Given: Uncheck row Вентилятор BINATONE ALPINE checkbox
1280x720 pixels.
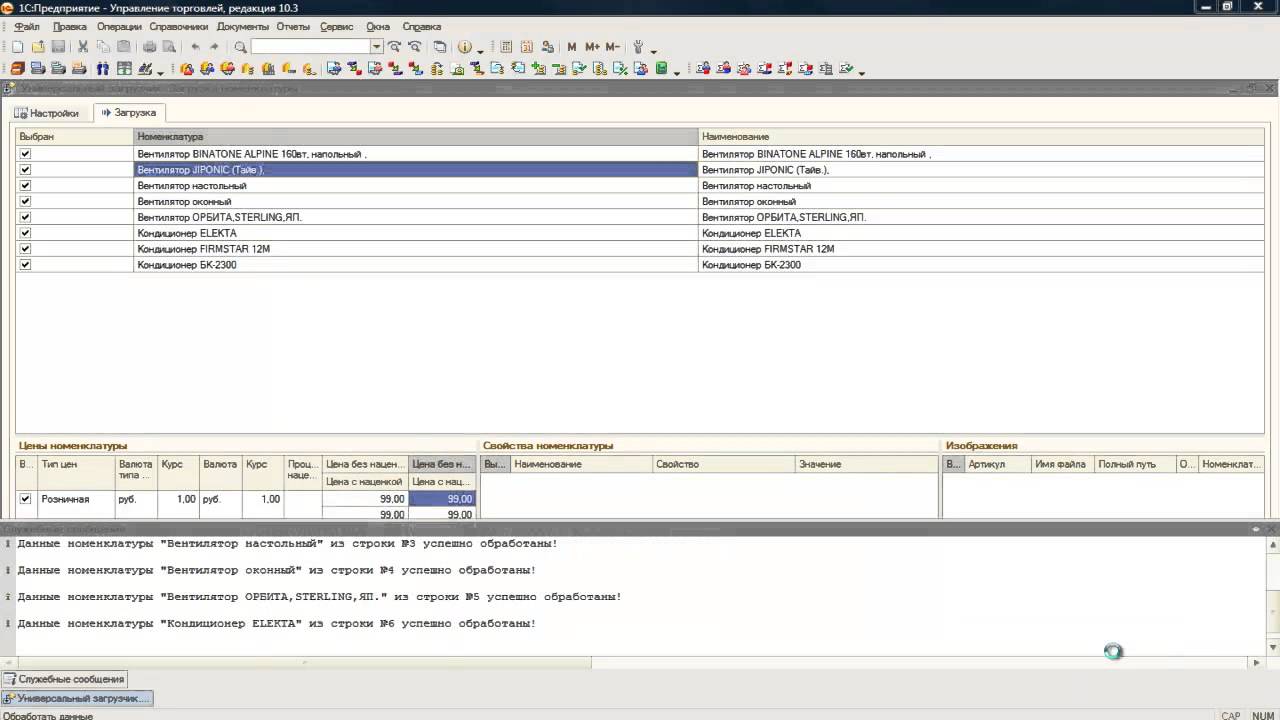Looking at the screenshot, I should click(25, 154).
